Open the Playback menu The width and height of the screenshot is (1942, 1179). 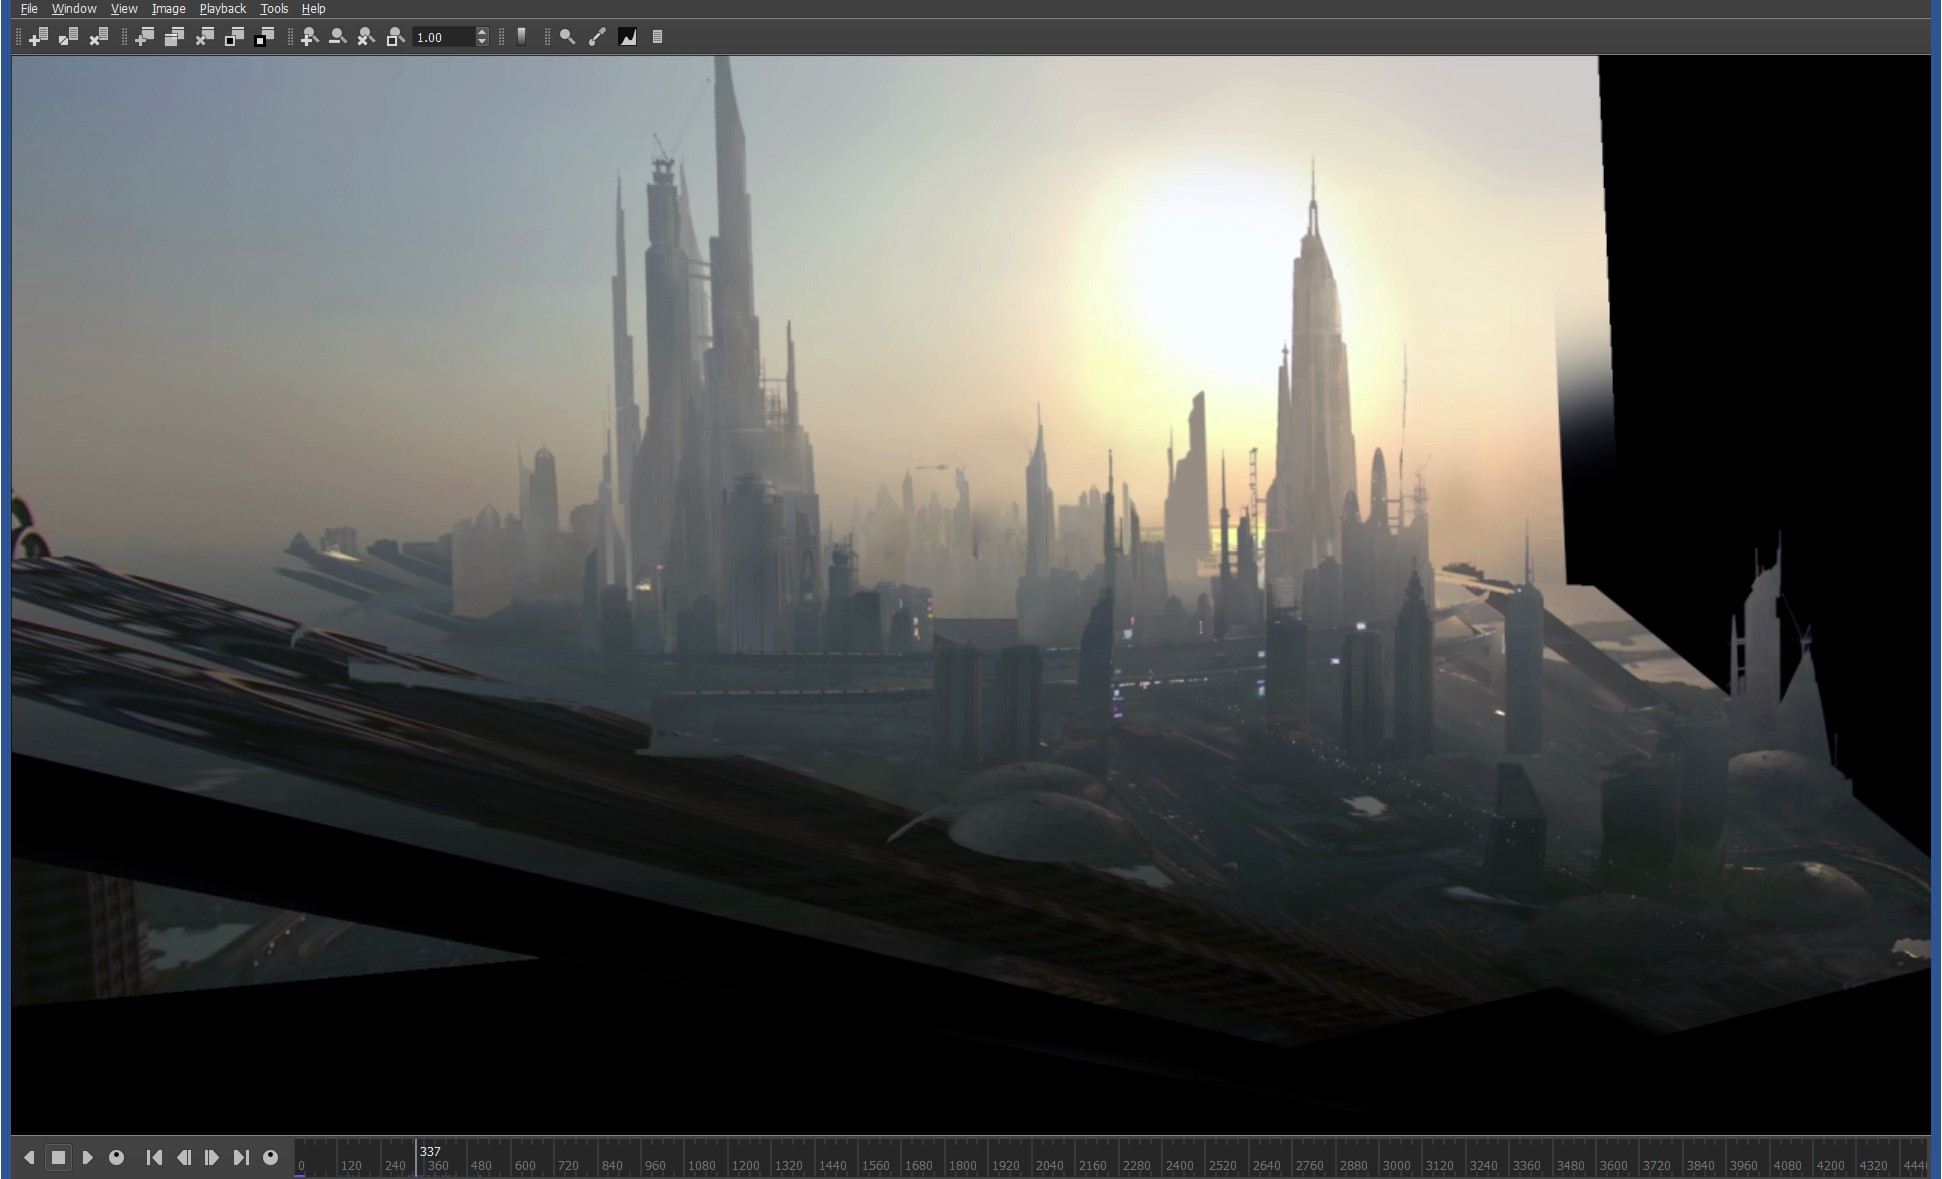[x=222, y=9]
